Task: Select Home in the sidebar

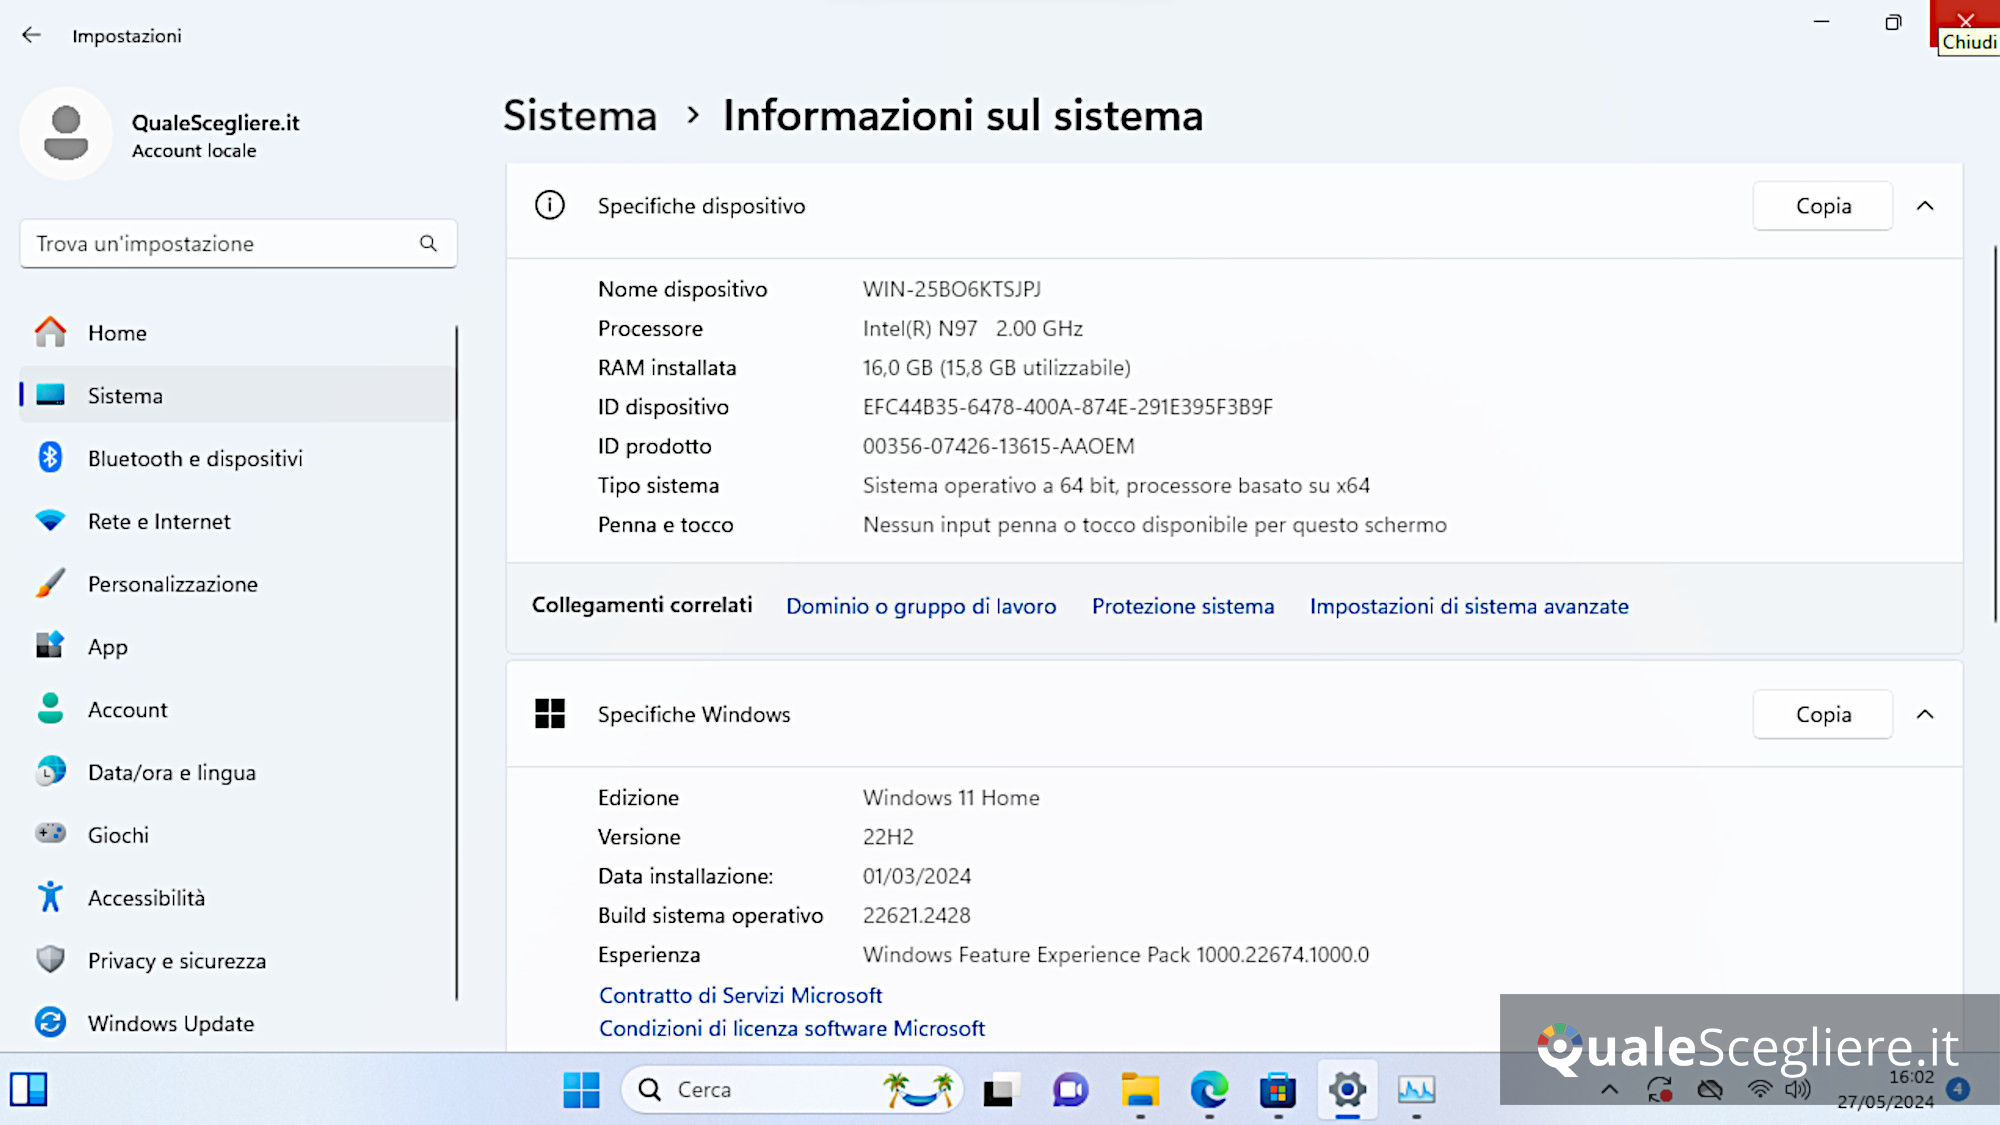Action: tap(117, 333)
